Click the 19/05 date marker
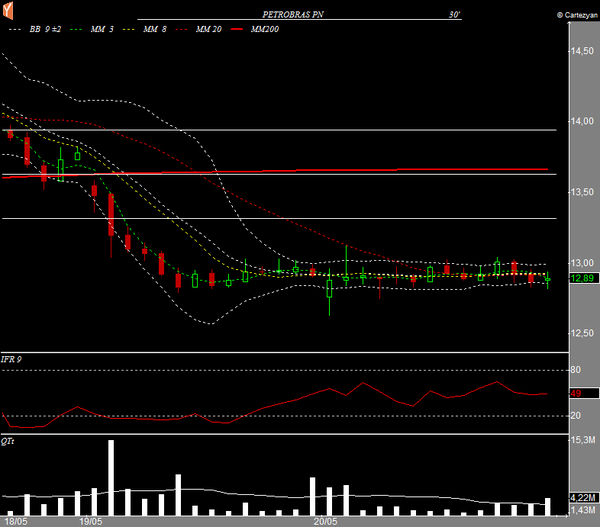 [x=90, y=521]
